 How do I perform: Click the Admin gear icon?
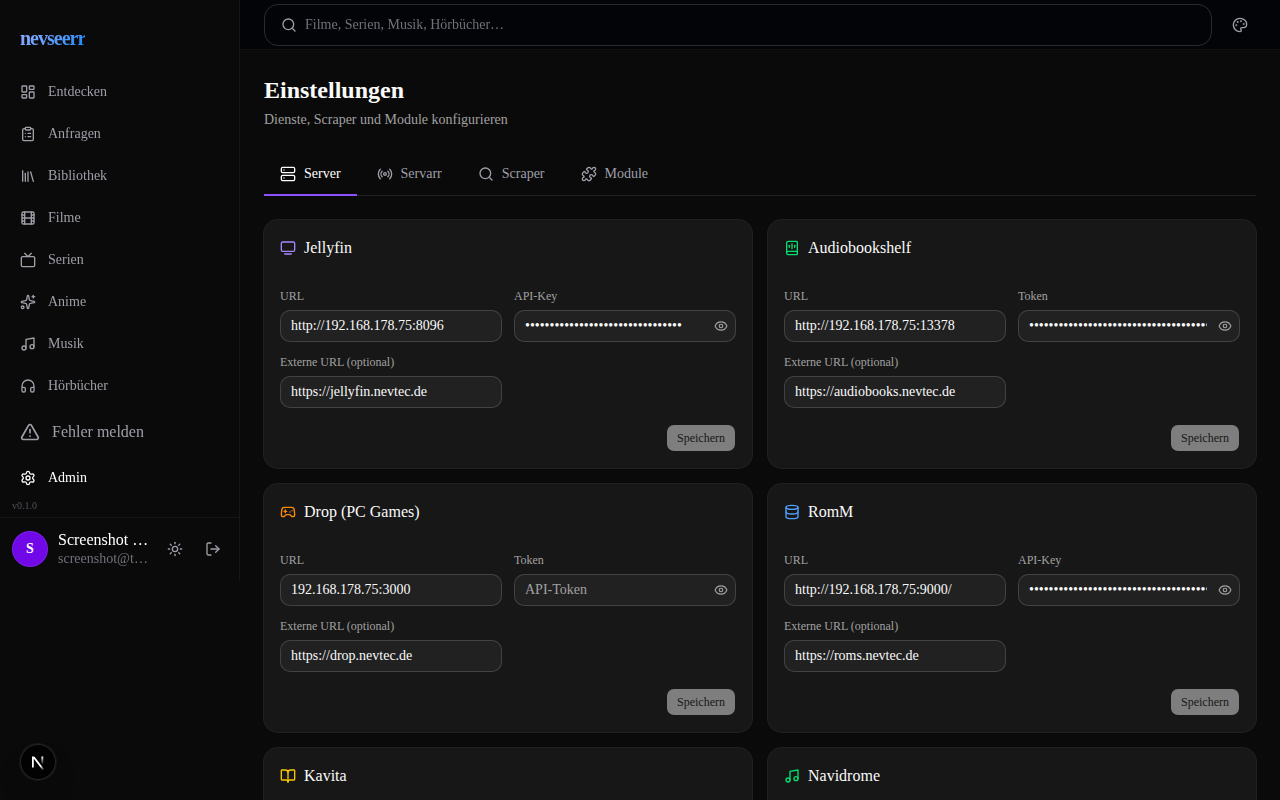click(28, 478)
